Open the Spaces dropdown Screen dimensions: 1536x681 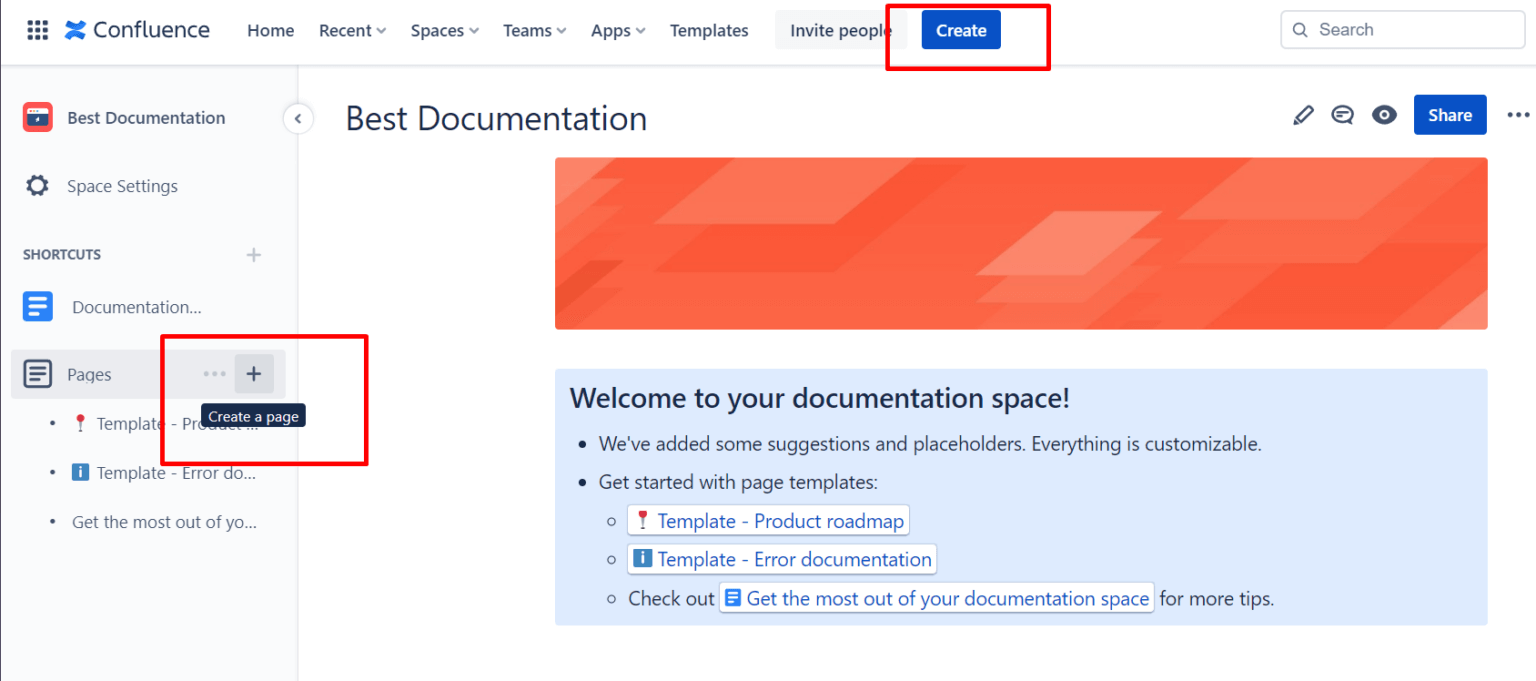click(443, 30)
